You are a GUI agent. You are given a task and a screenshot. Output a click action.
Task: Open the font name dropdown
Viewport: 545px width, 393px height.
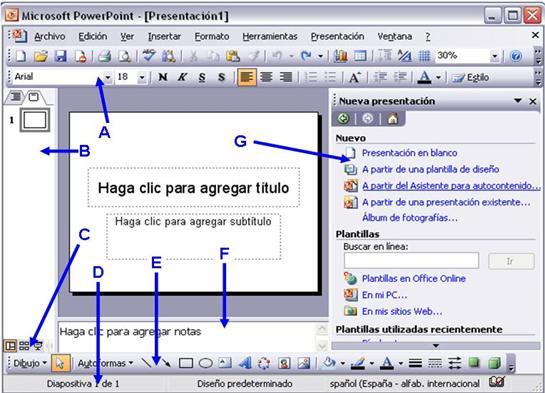point(108,77)
